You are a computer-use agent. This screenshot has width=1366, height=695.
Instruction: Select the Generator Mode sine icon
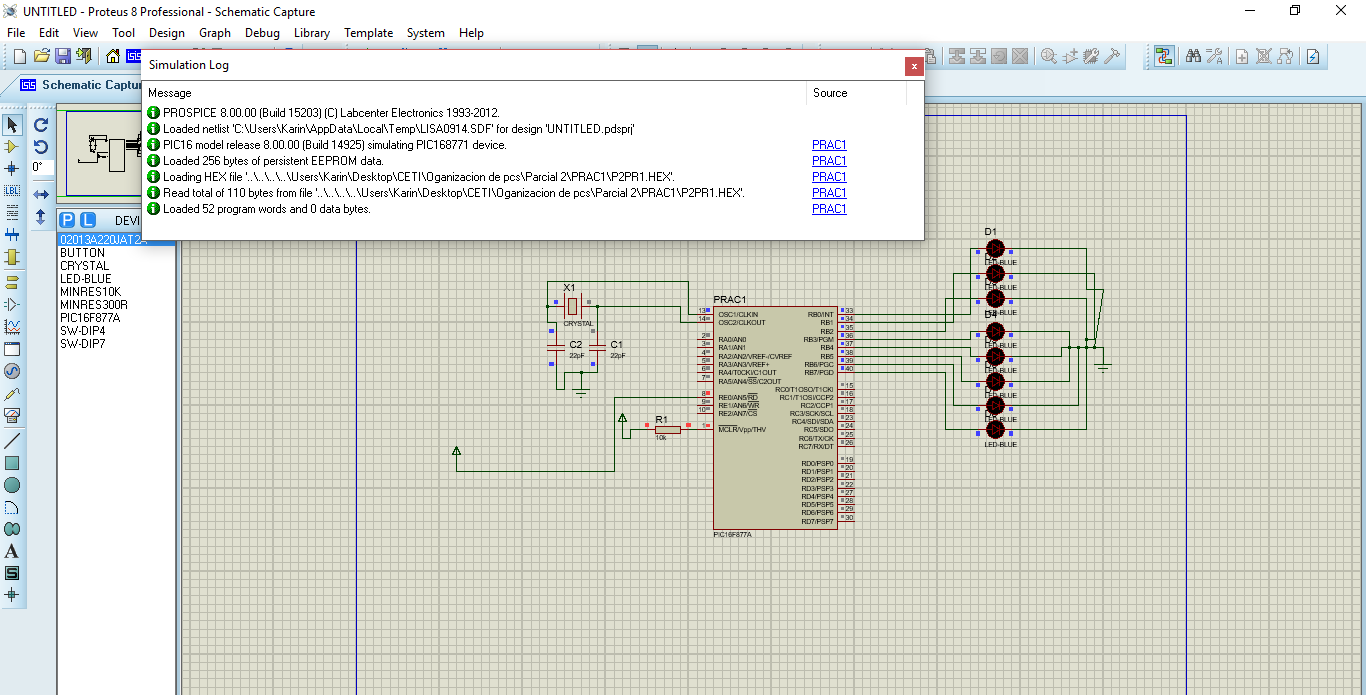point(12,371)
